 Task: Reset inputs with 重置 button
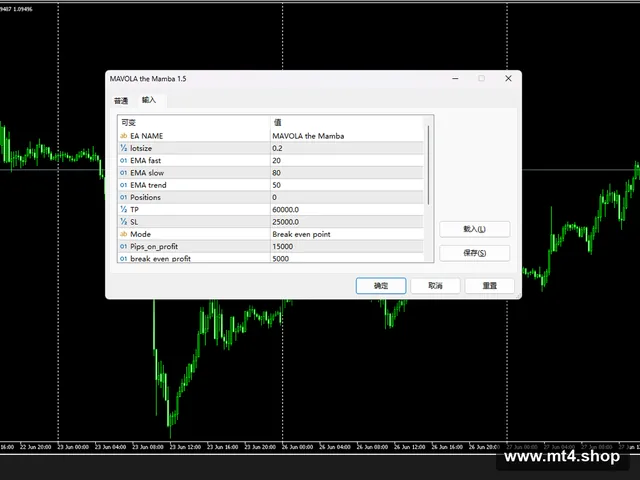(489, 286)
